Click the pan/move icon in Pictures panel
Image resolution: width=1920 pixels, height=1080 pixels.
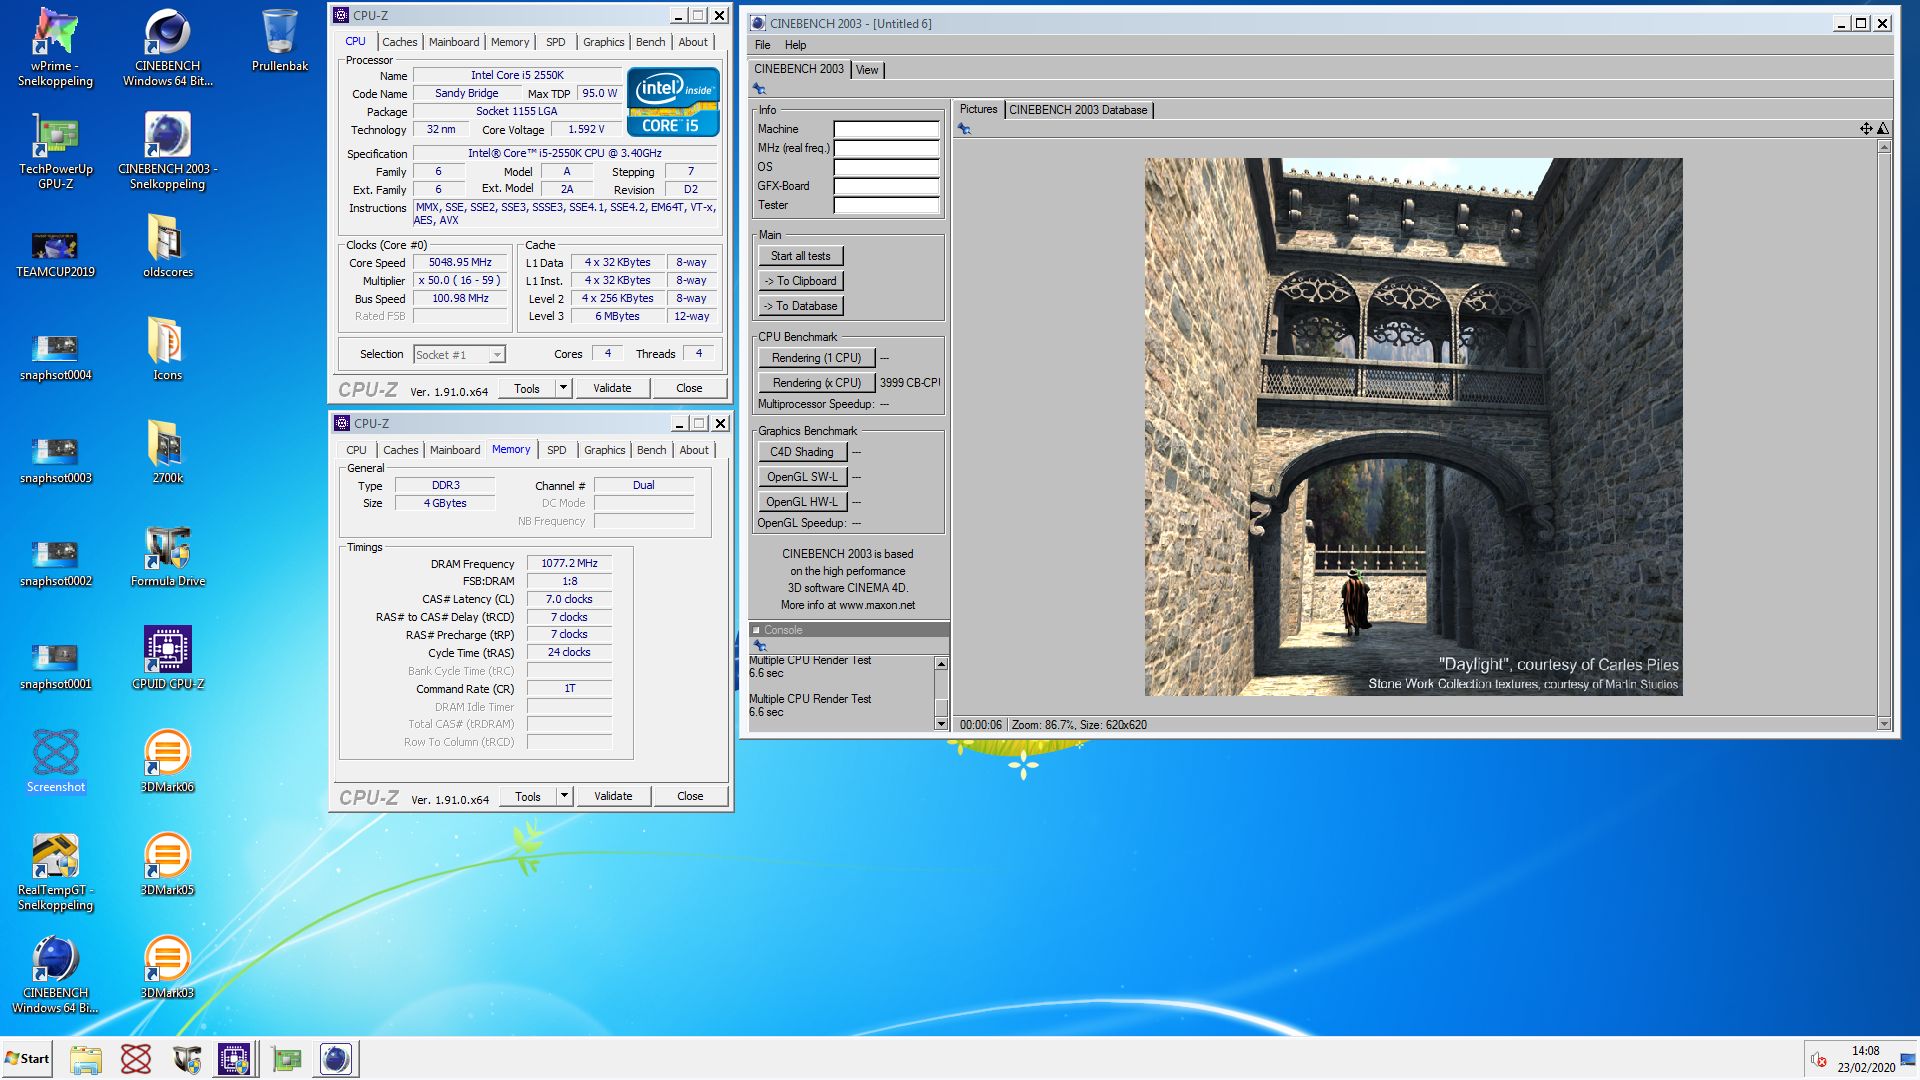point(1865,128)
